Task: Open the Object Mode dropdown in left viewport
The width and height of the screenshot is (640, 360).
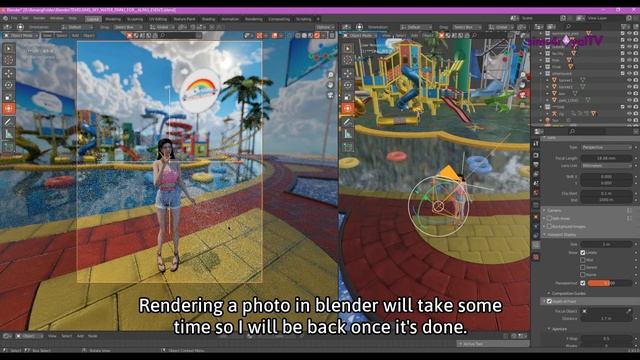Action: pyautogui.click(x=21, y=36)
